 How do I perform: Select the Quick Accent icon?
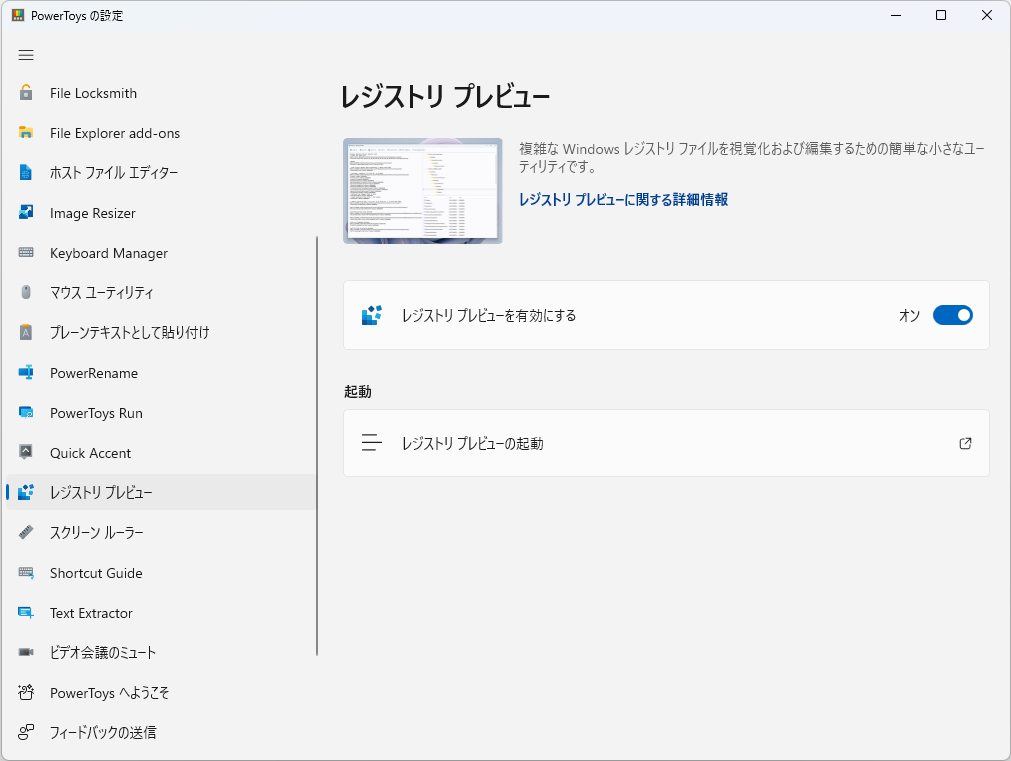tap(26, 453)
